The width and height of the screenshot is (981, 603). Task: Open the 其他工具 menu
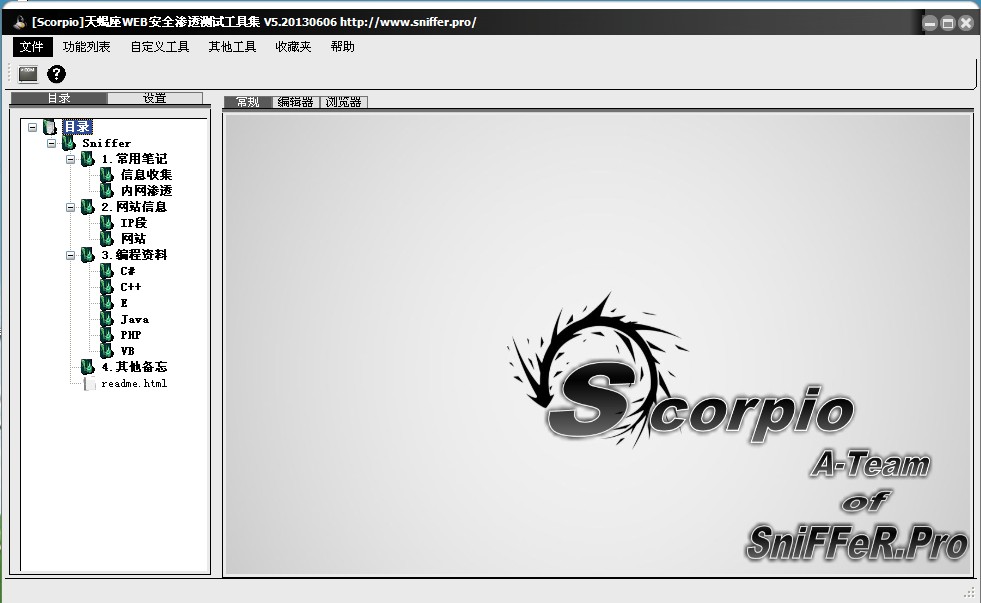click(x=232, y=47)
